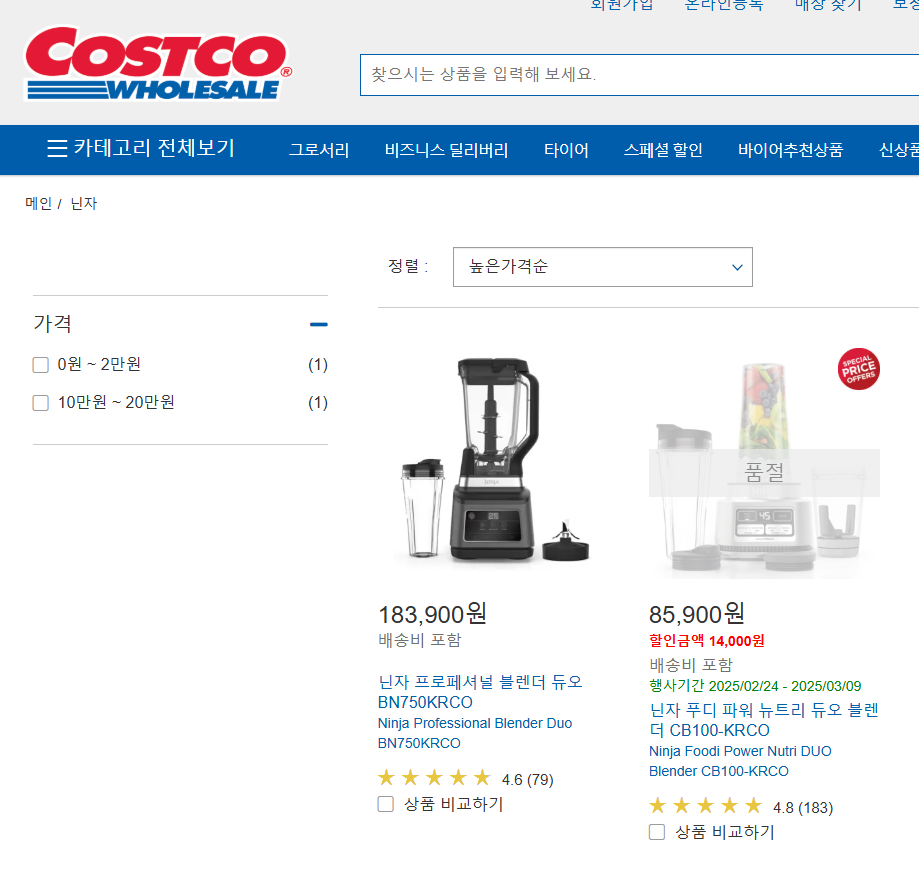Check the 10만원 ~ 20만원 price filter
Image resolution: width=919 pixels, height=882 pixels.
pos(40,403)
